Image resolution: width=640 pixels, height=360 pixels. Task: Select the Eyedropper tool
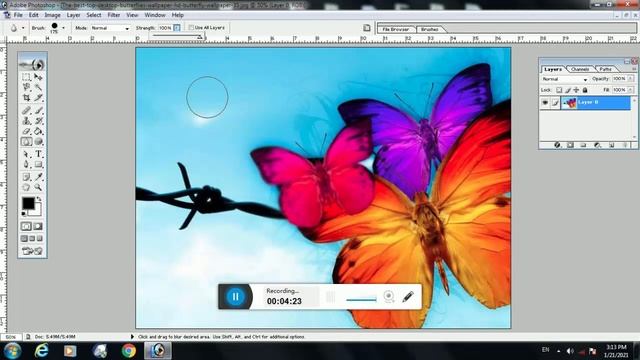coord(38,177)
